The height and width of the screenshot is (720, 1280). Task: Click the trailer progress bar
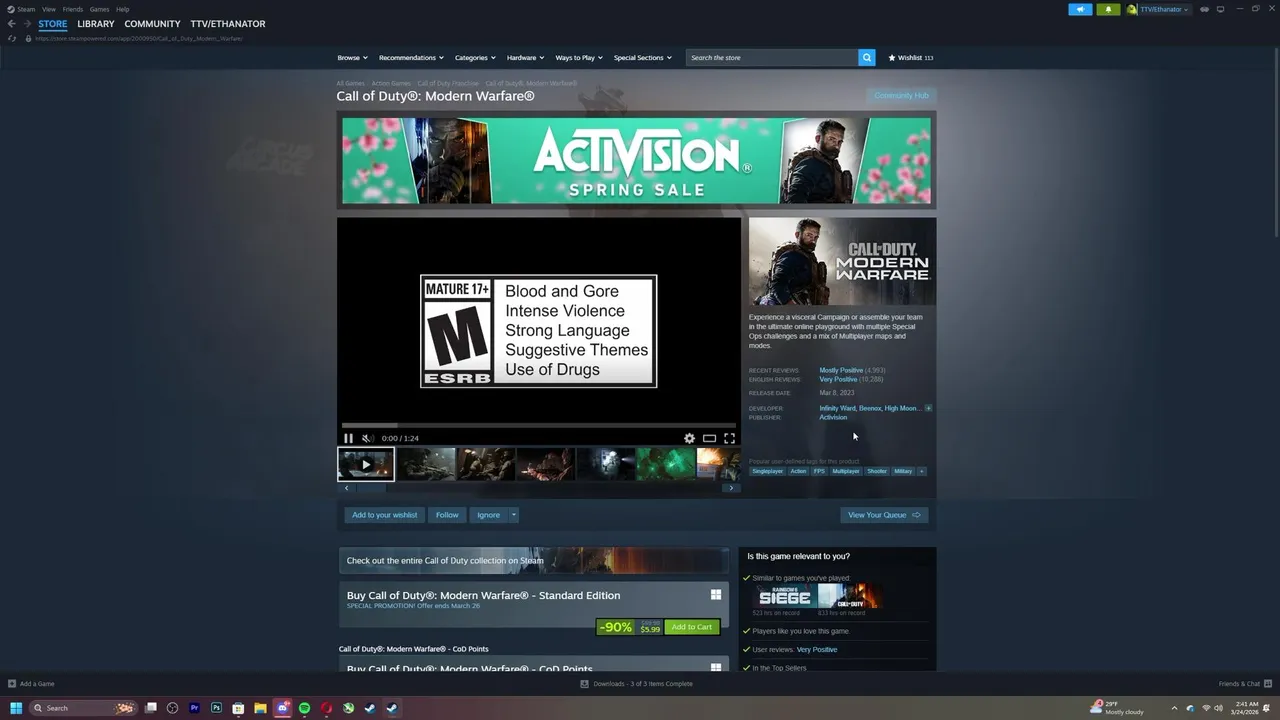pyautogui.click(x=539, y=426)
